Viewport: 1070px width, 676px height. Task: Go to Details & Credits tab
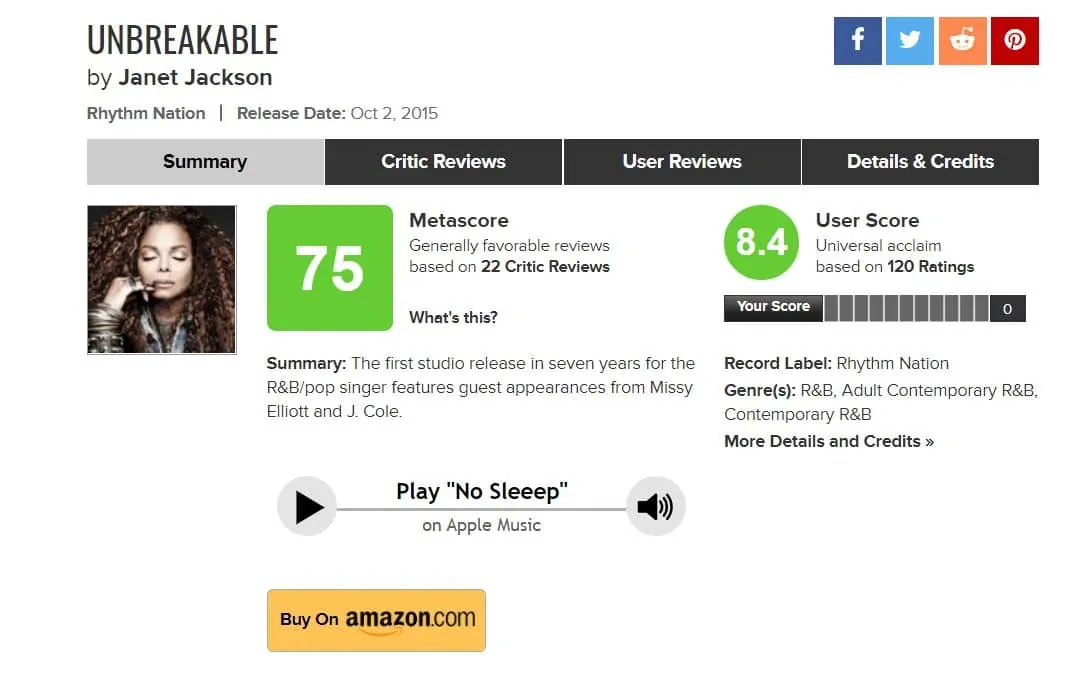click(x=920, y=162)
